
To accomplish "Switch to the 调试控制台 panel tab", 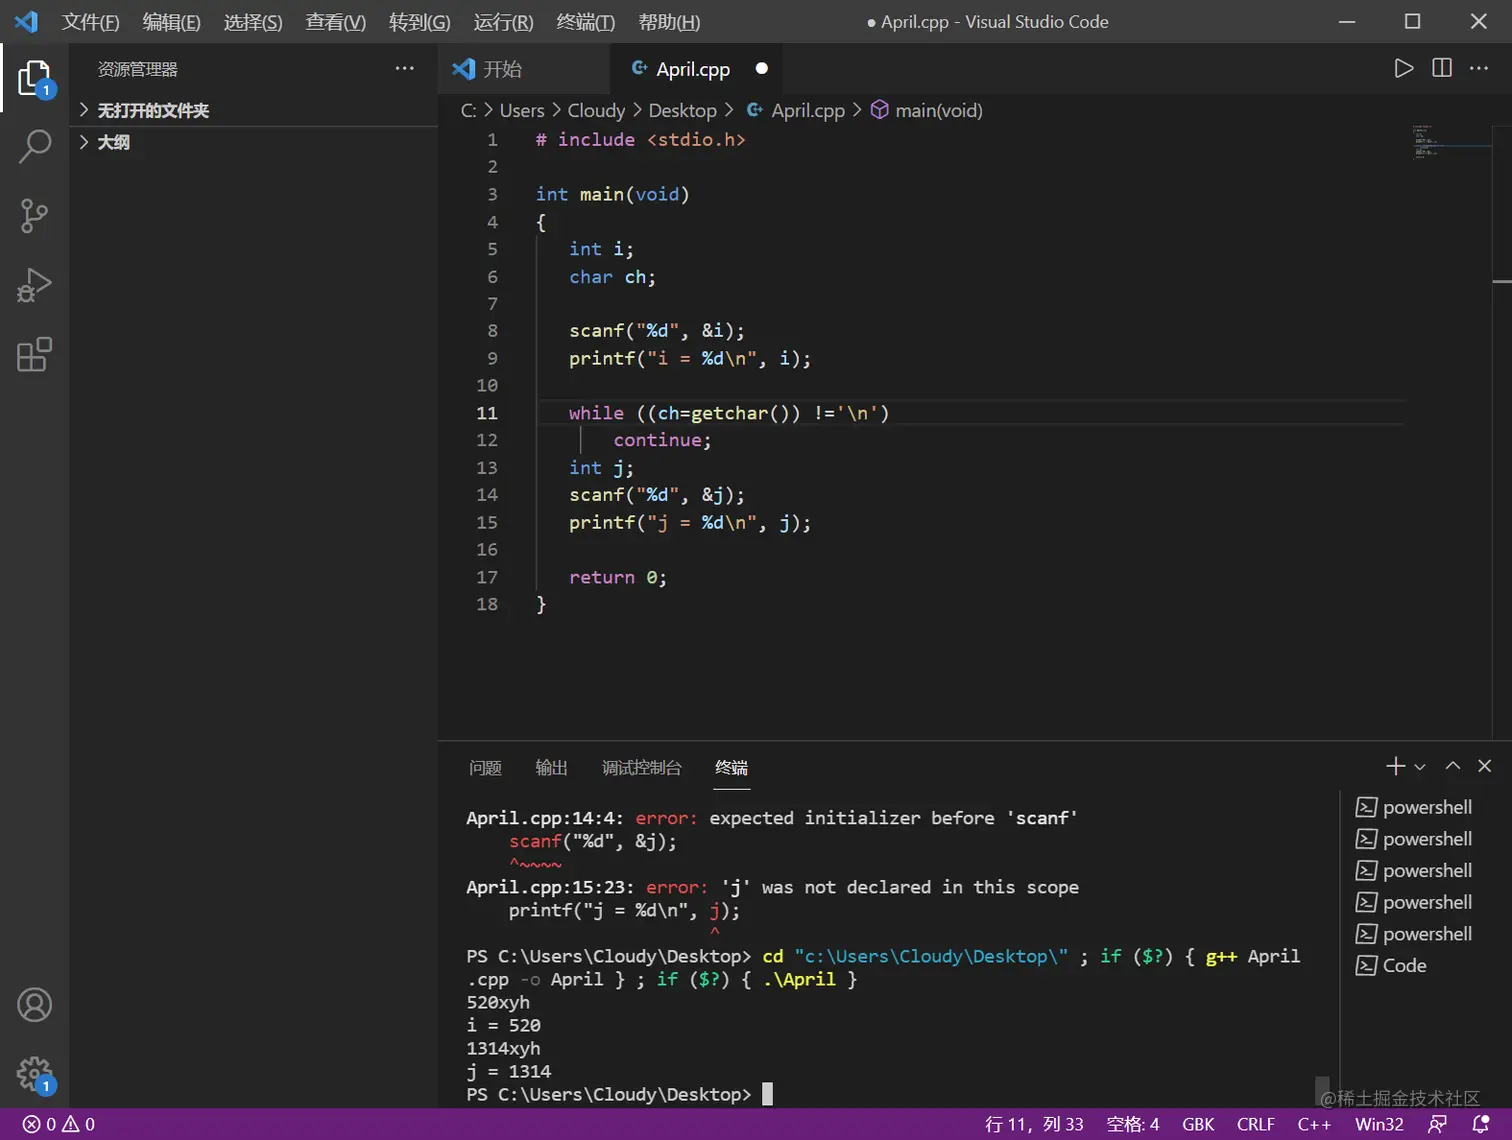I will (x=641, y=767).
